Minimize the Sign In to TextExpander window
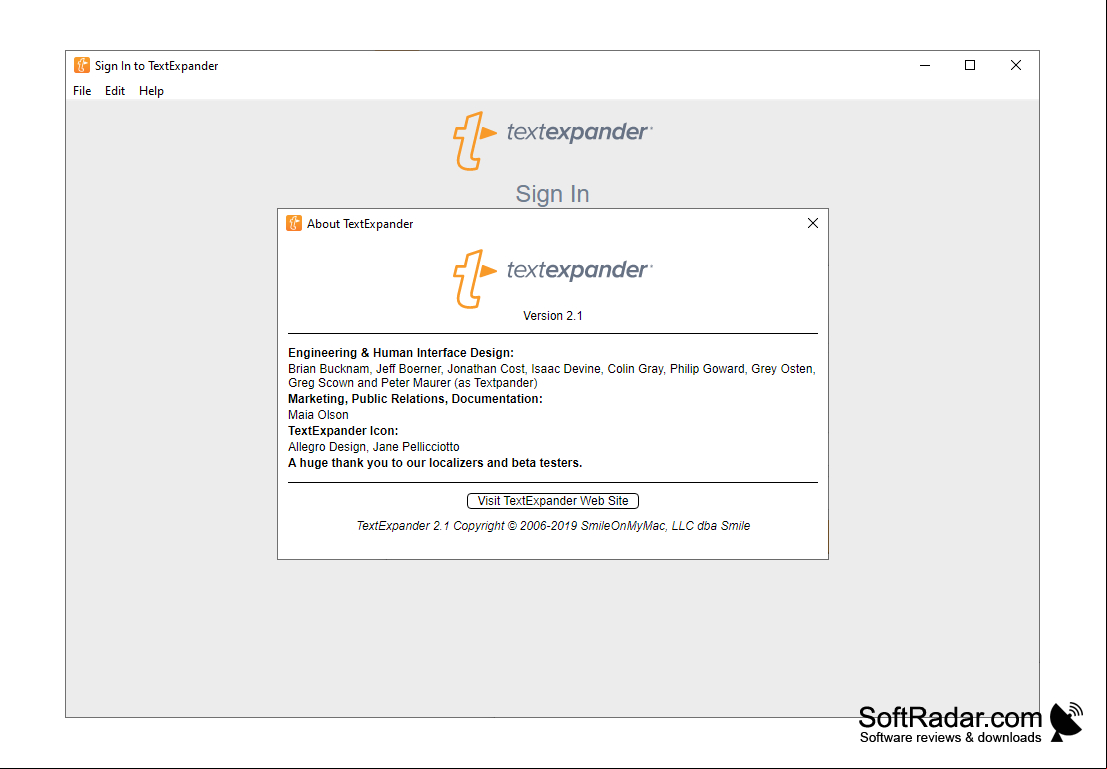This screenshot has height=769, width=1107. (x=925, y=65)
